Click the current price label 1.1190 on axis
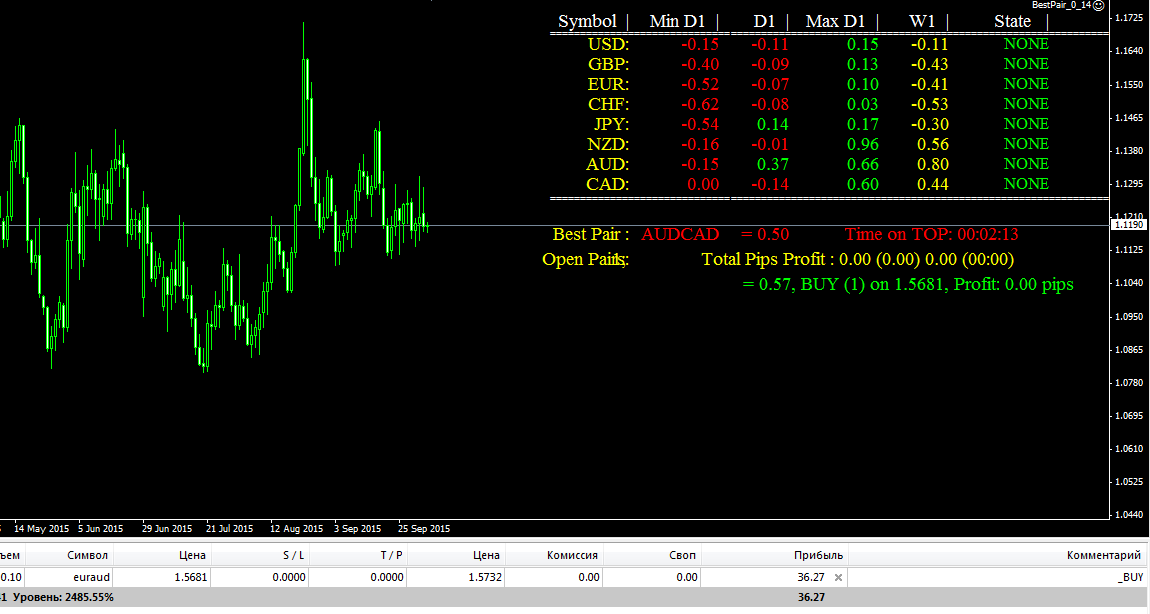 click(x=1129, y=224)
